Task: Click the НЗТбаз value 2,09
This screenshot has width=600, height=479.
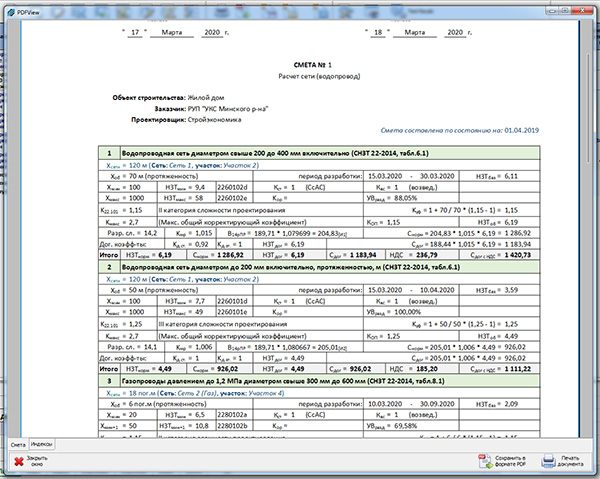Action: (x=511, y=404)
